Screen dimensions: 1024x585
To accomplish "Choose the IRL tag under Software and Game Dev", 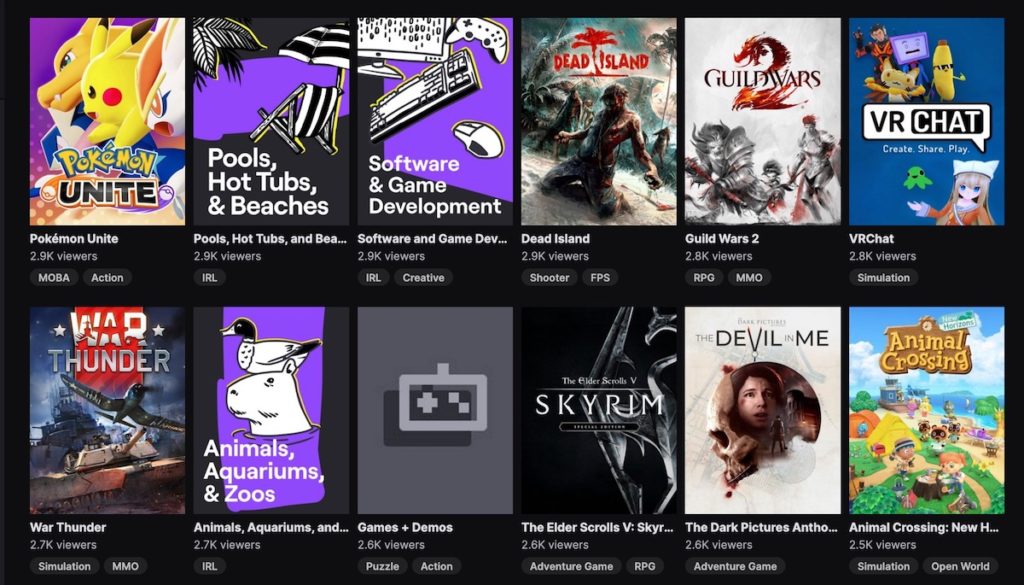I will (374, 277).
